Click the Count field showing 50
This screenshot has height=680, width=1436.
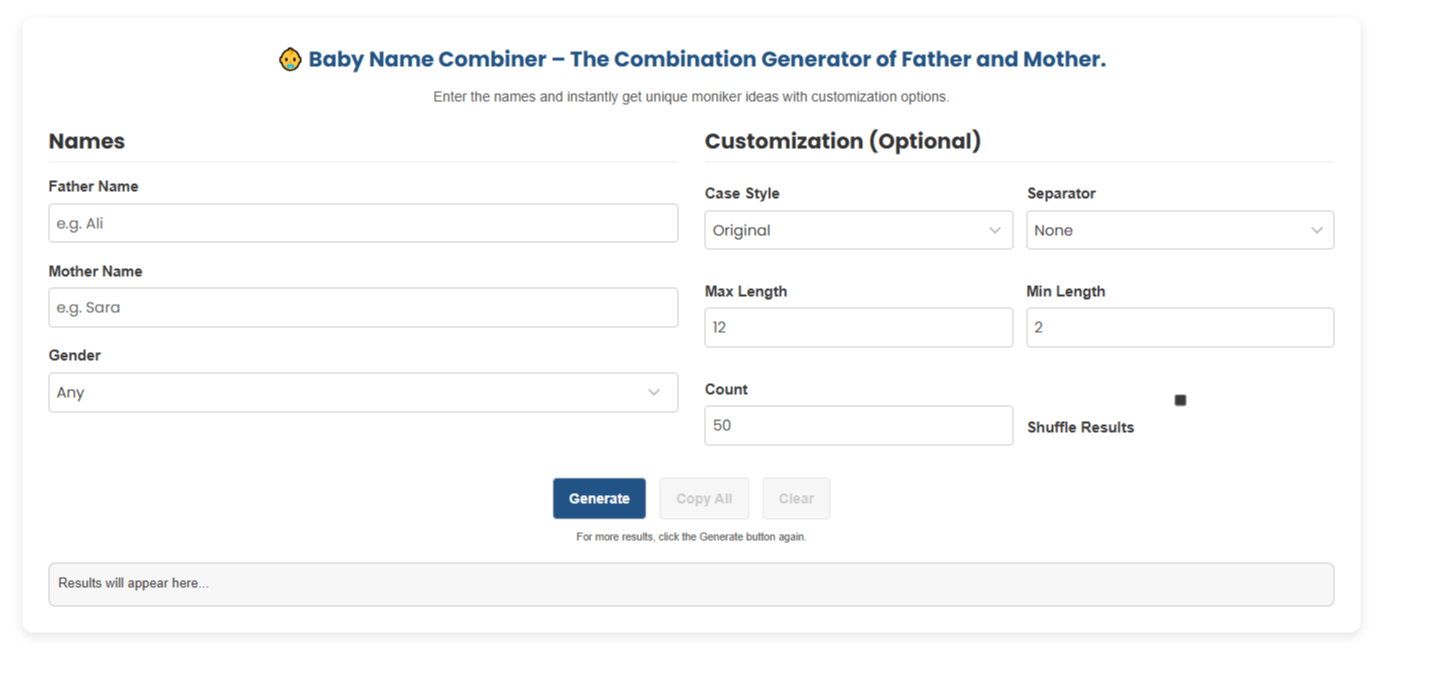pos(858,425)
